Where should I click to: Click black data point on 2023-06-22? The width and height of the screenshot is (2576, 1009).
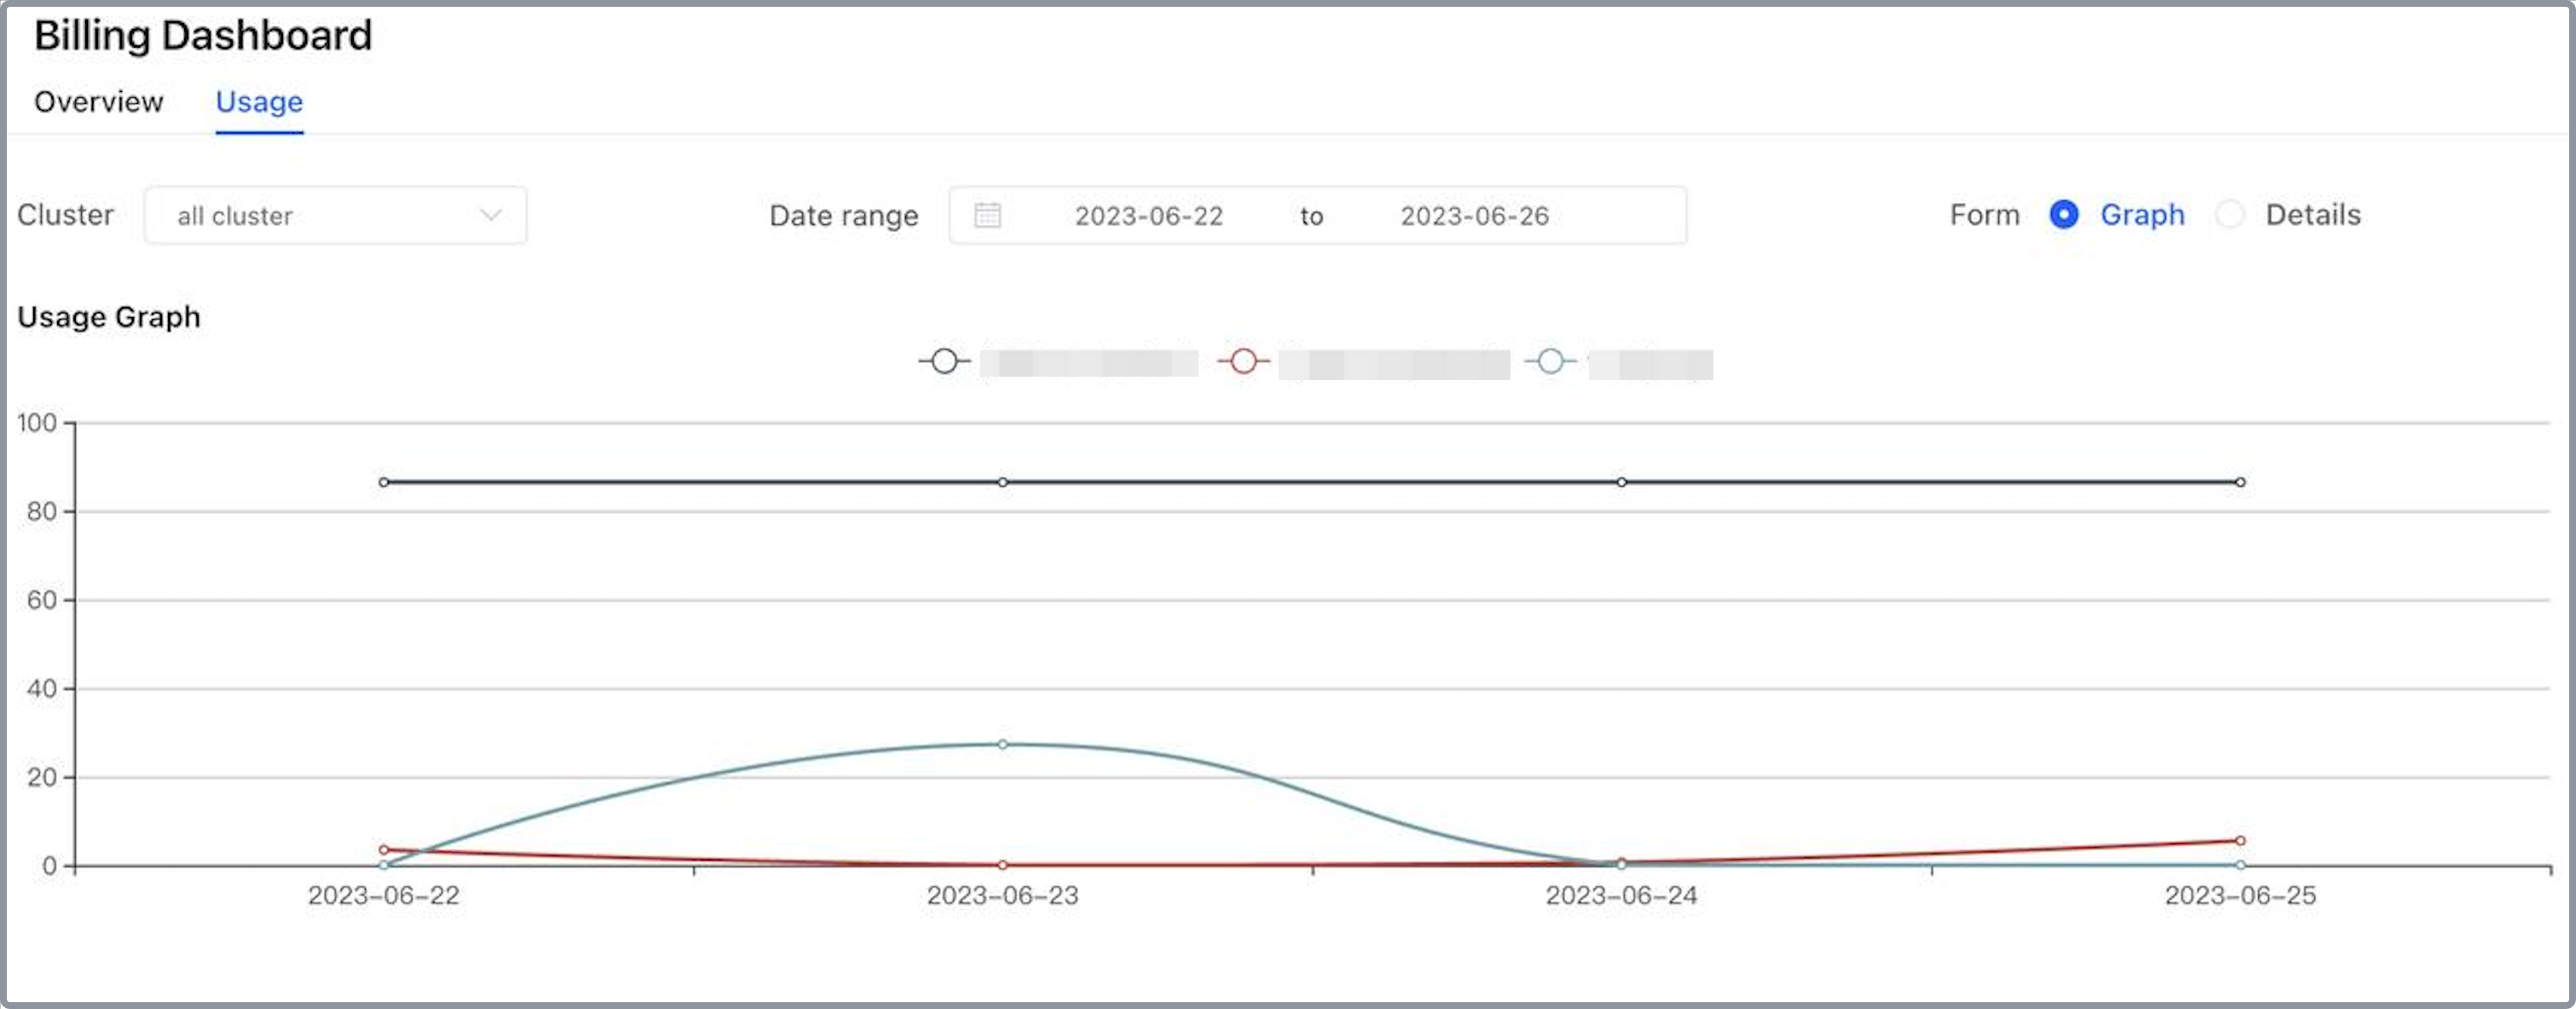[x=384, y=482]
